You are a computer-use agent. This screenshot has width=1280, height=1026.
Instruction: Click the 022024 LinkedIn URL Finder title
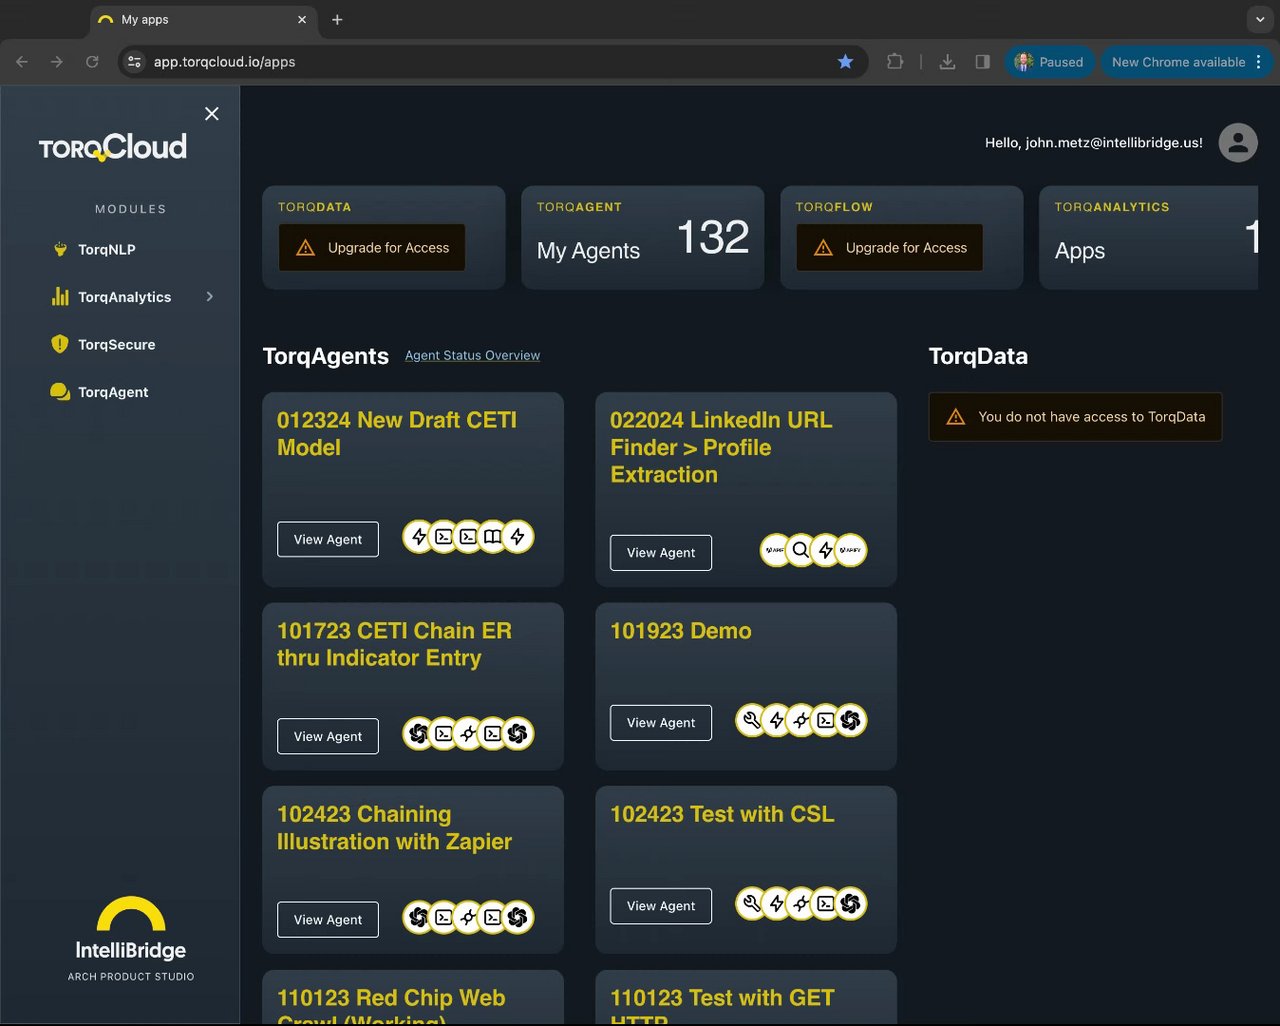[x=721, y=447]
